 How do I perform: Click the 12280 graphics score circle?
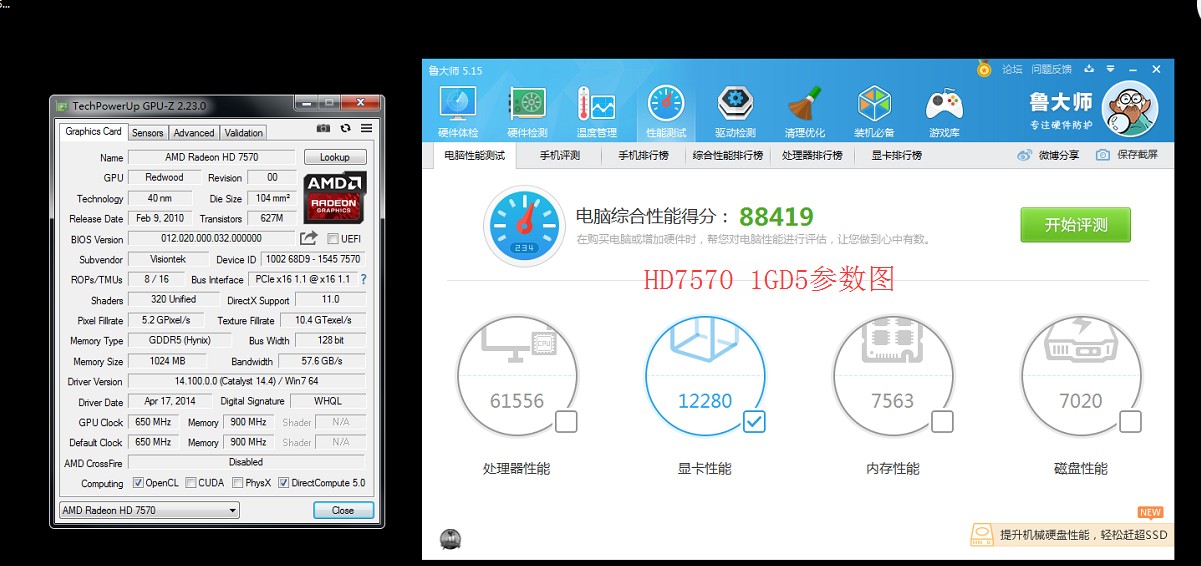click(705, 378)
